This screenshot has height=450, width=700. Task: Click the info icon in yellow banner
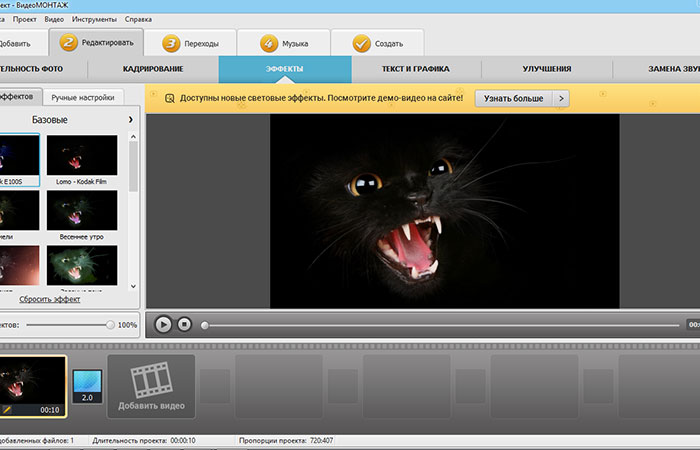[170, 98]
